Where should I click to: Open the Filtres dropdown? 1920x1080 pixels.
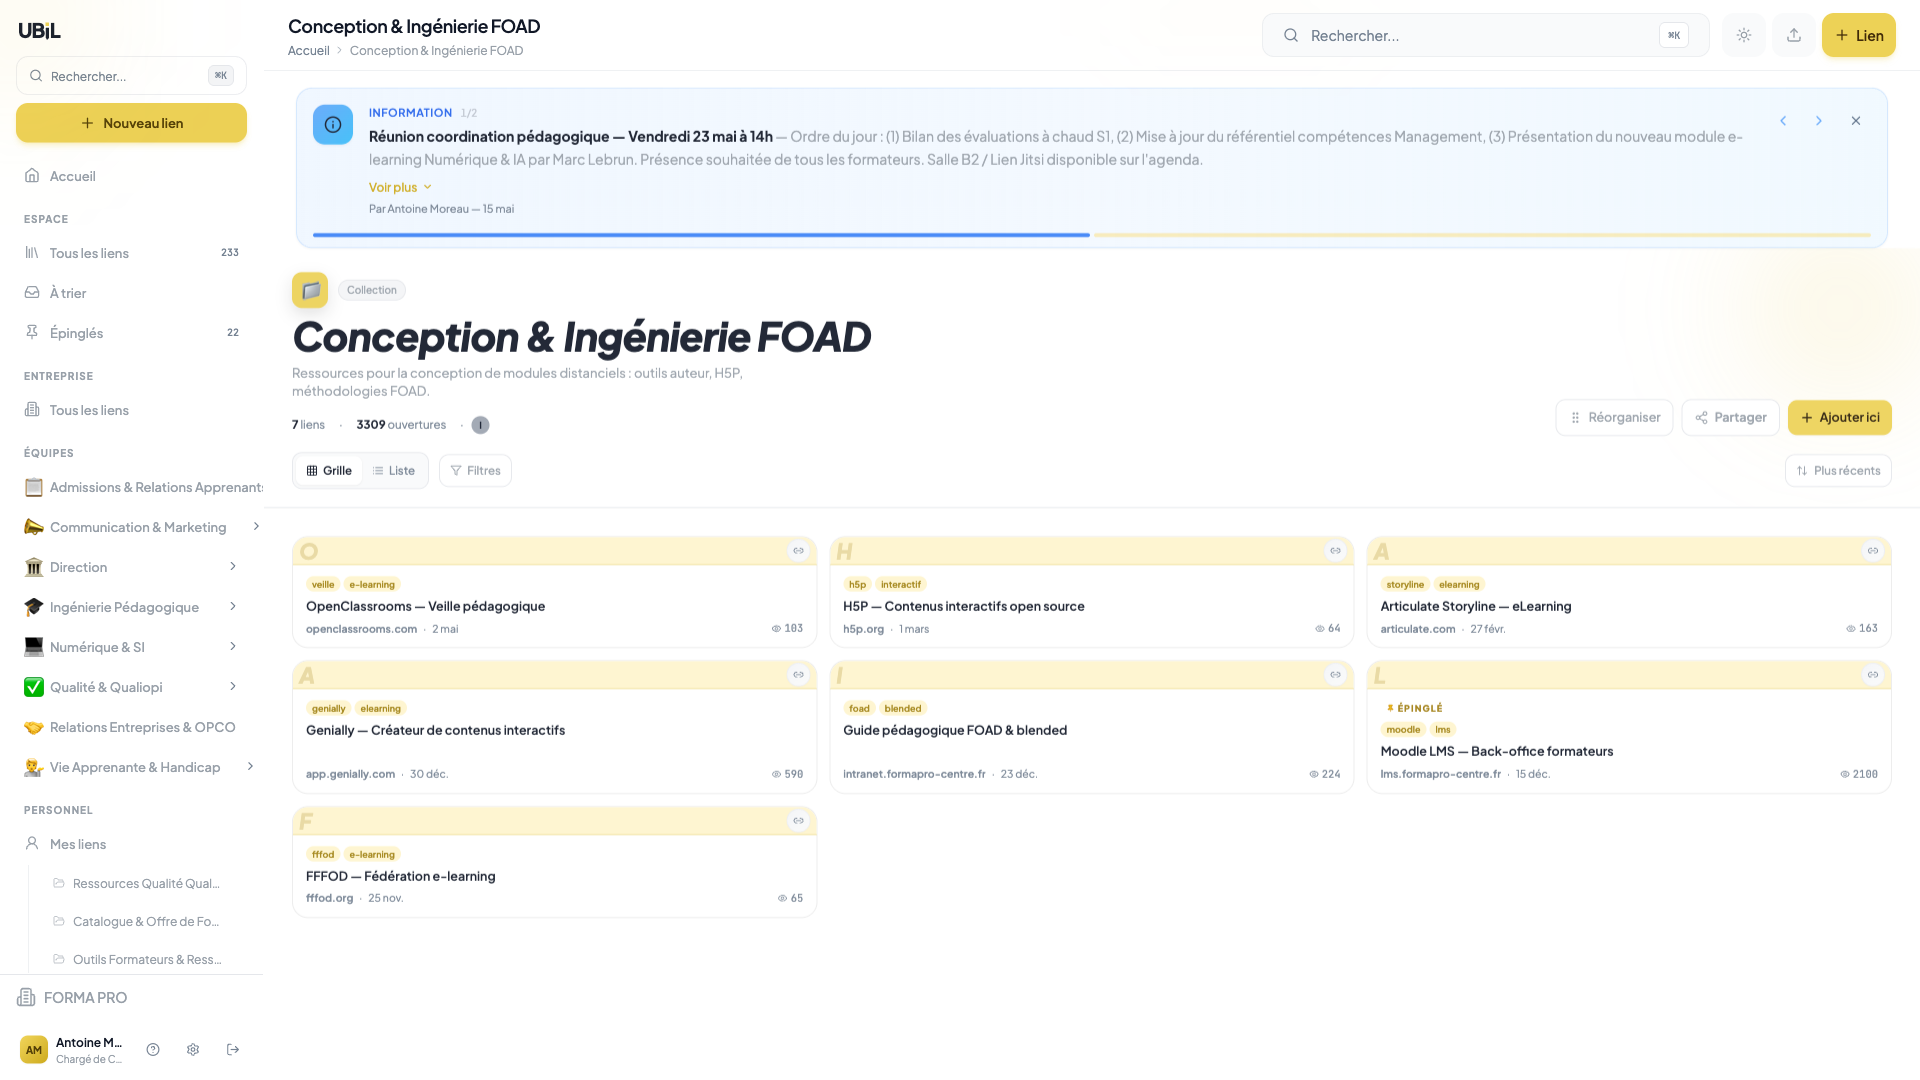(x=475, y=471)
